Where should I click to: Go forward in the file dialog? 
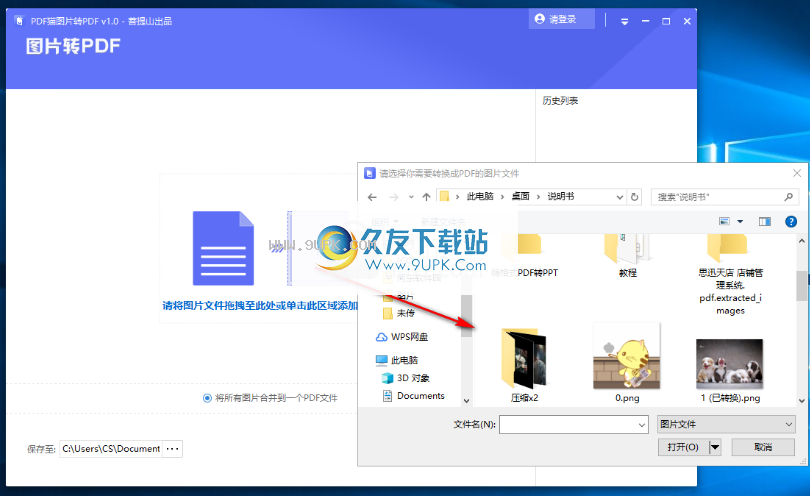[x=394, y=197]
